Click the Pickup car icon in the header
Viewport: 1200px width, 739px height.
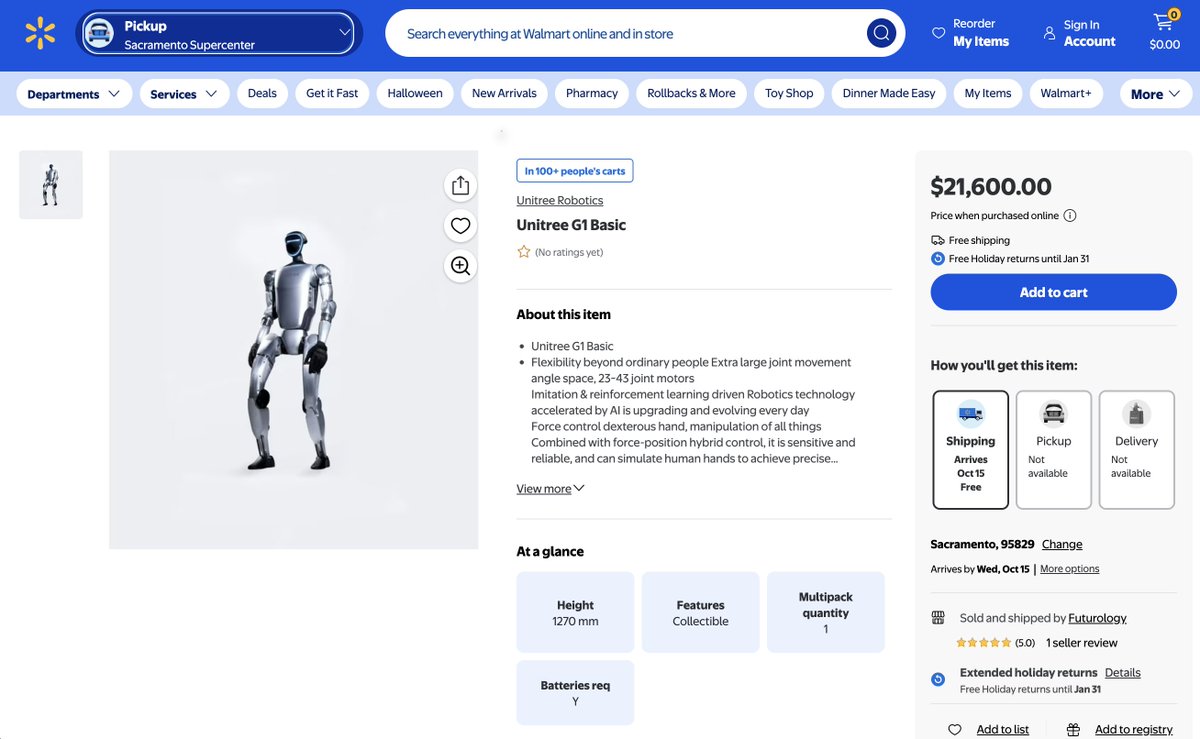(98, 33)
